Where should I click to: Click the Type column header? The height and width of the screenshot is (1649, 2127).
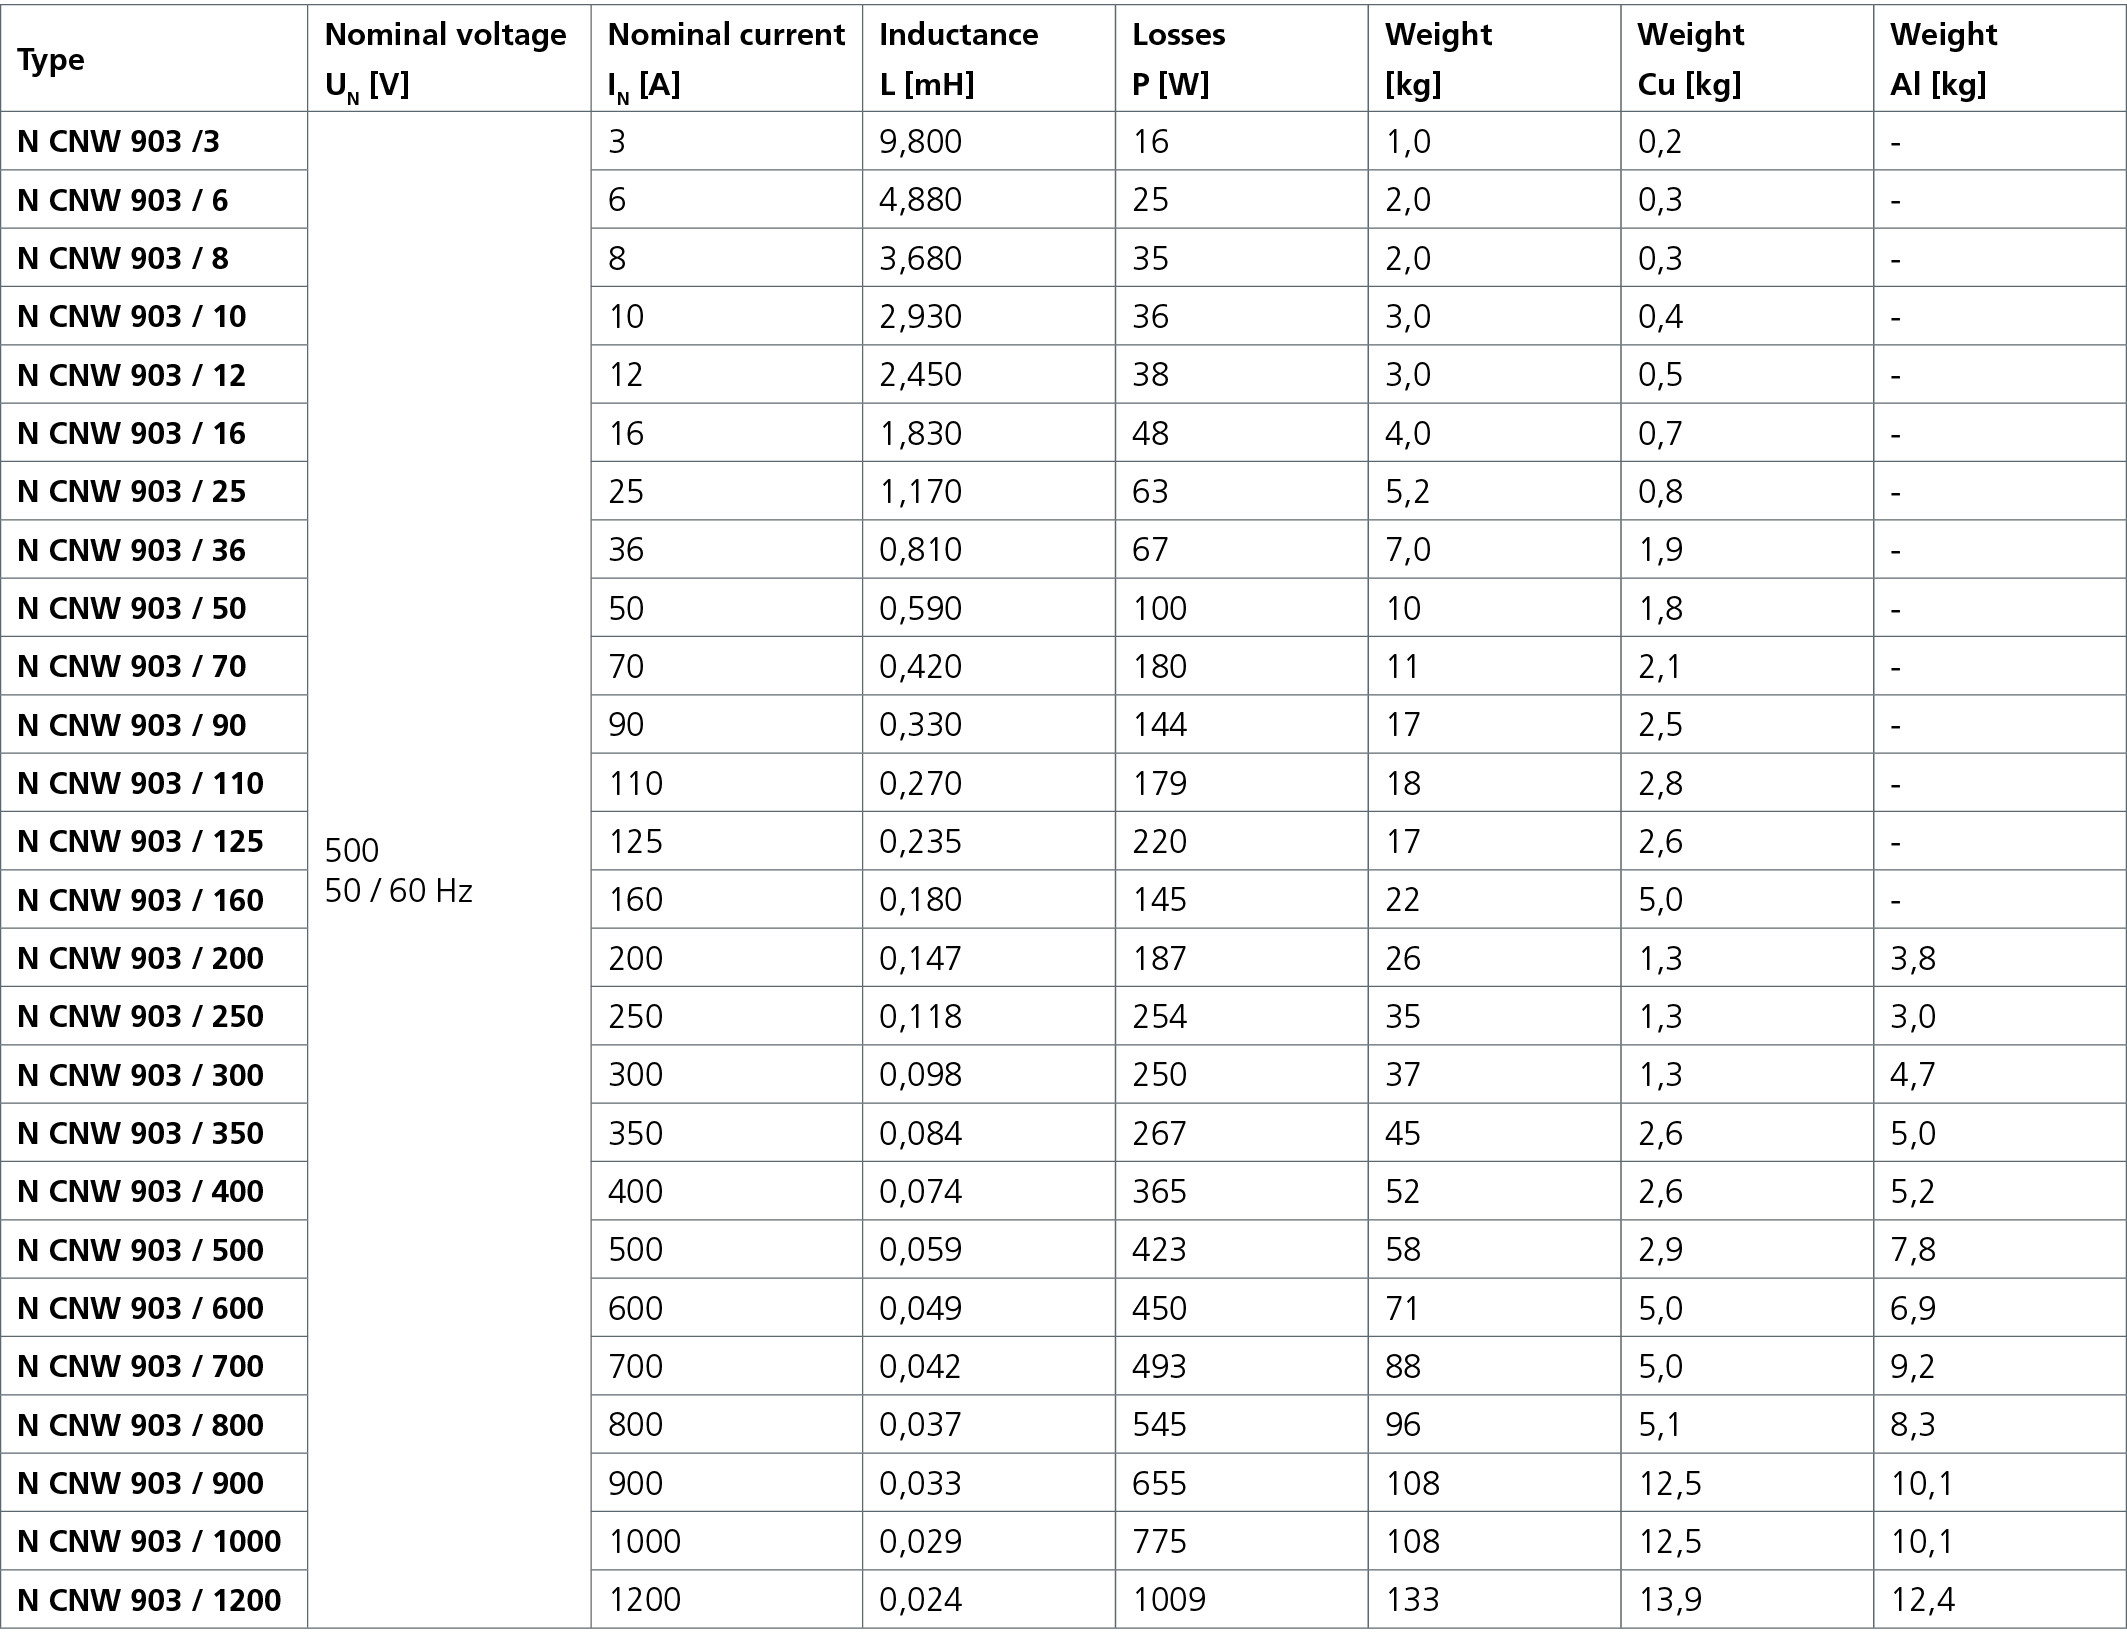click(51, 60)
